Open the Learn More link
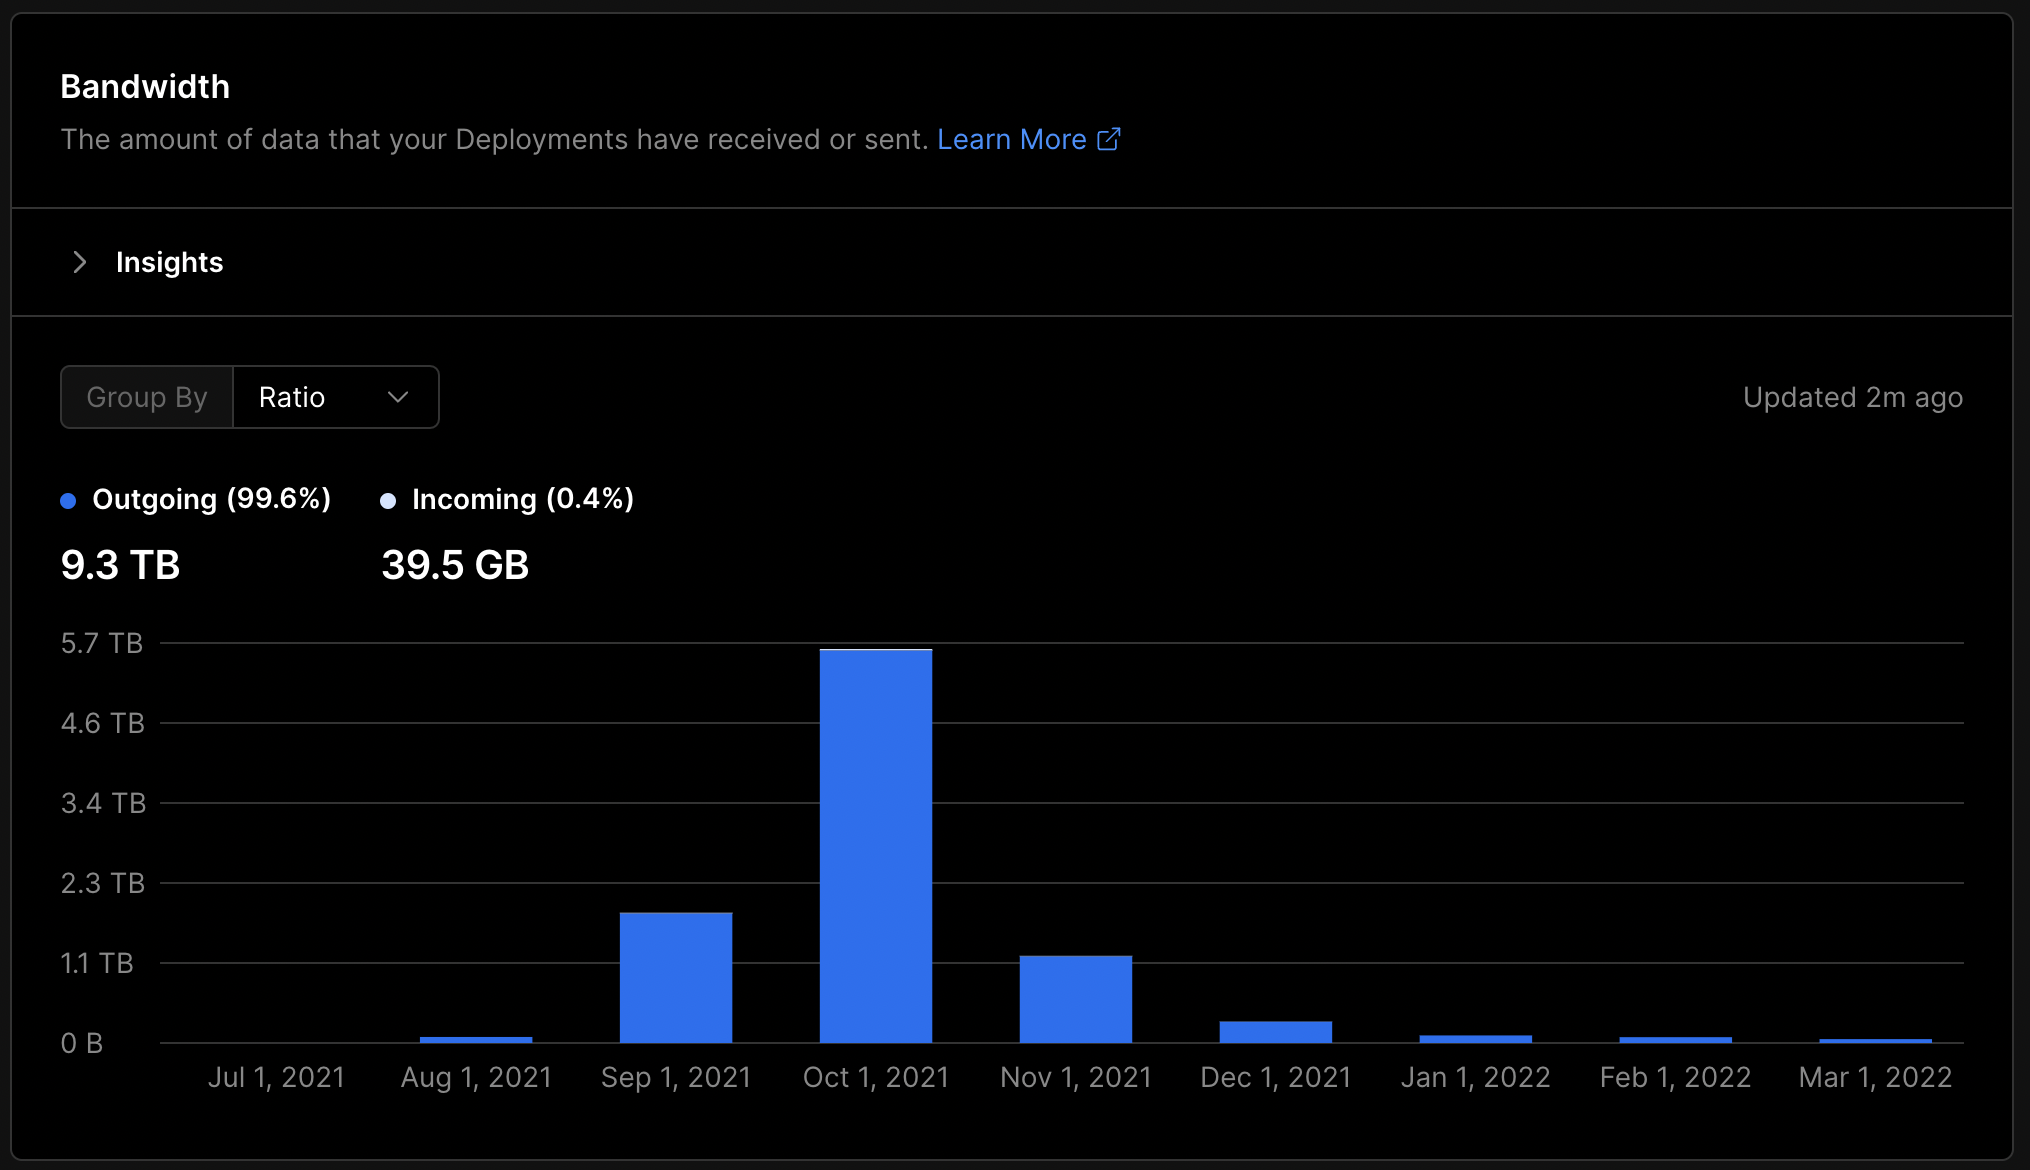2030x1170 pixels. pyautogui.click(x=1011, y=139)
